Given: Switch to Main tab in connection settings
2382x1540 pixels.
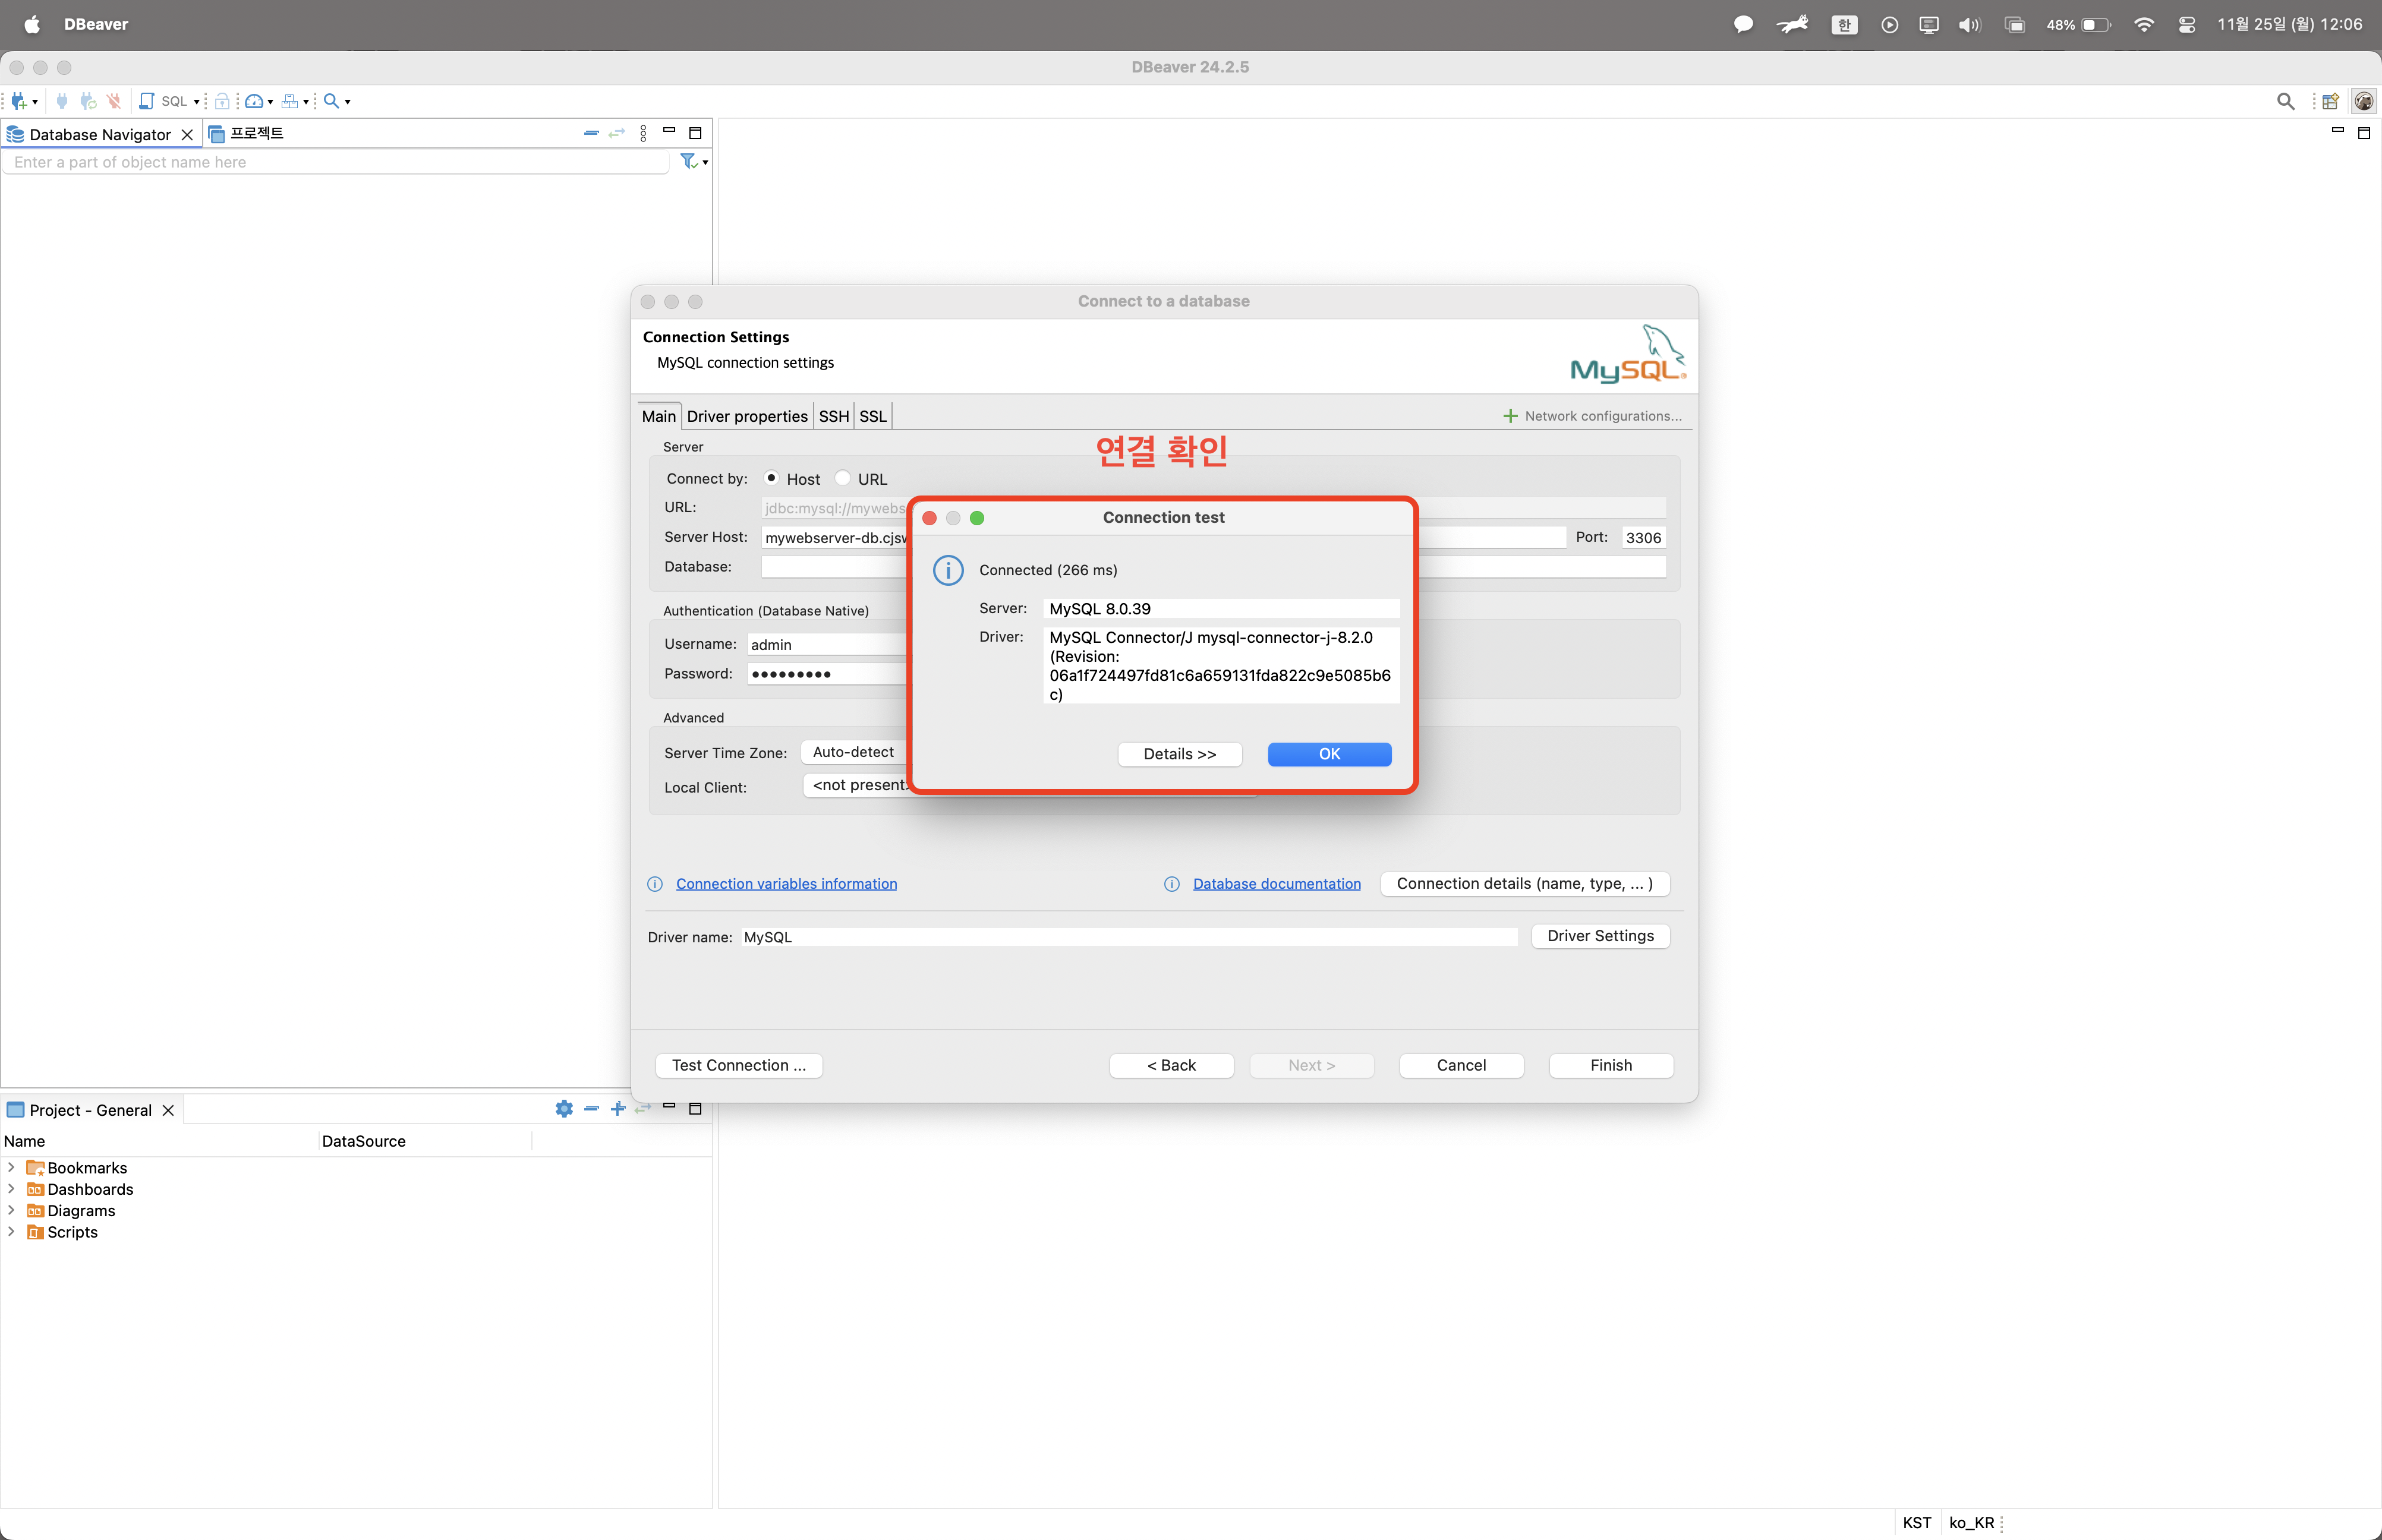Looking at the screenshot, I should pos(659,416).
